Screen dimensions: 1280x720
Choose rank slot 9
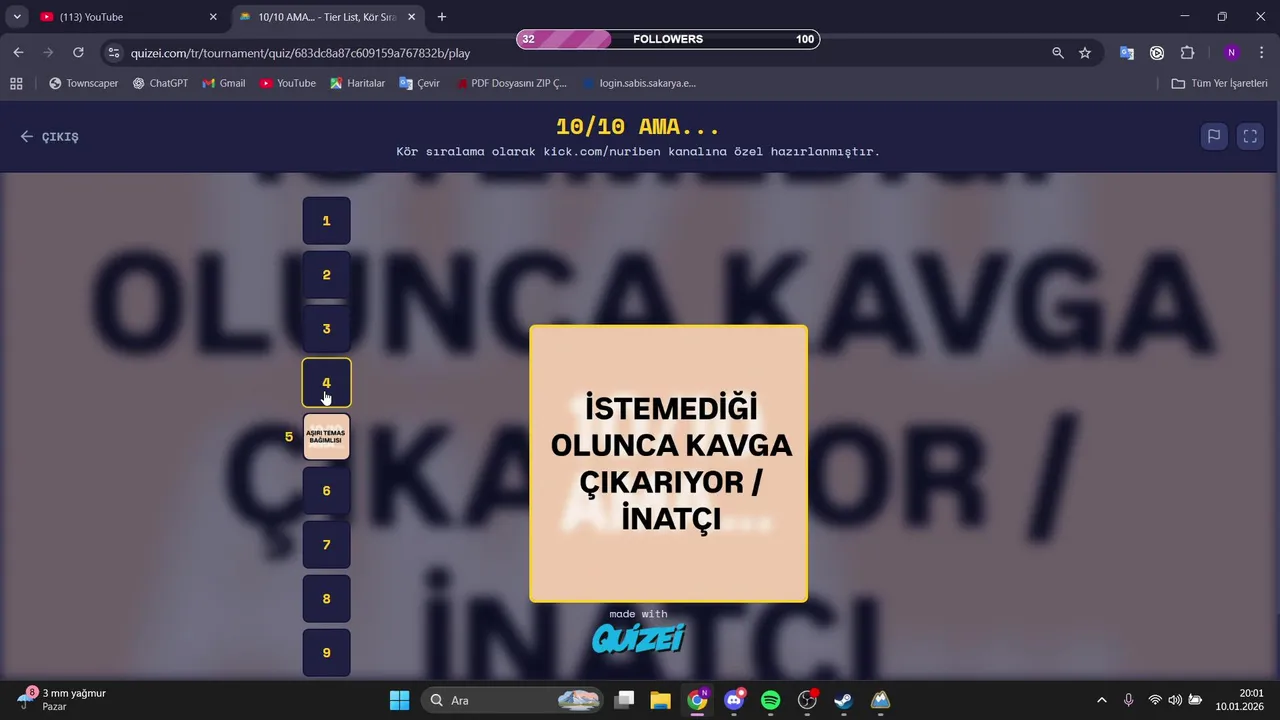point(326,652)
